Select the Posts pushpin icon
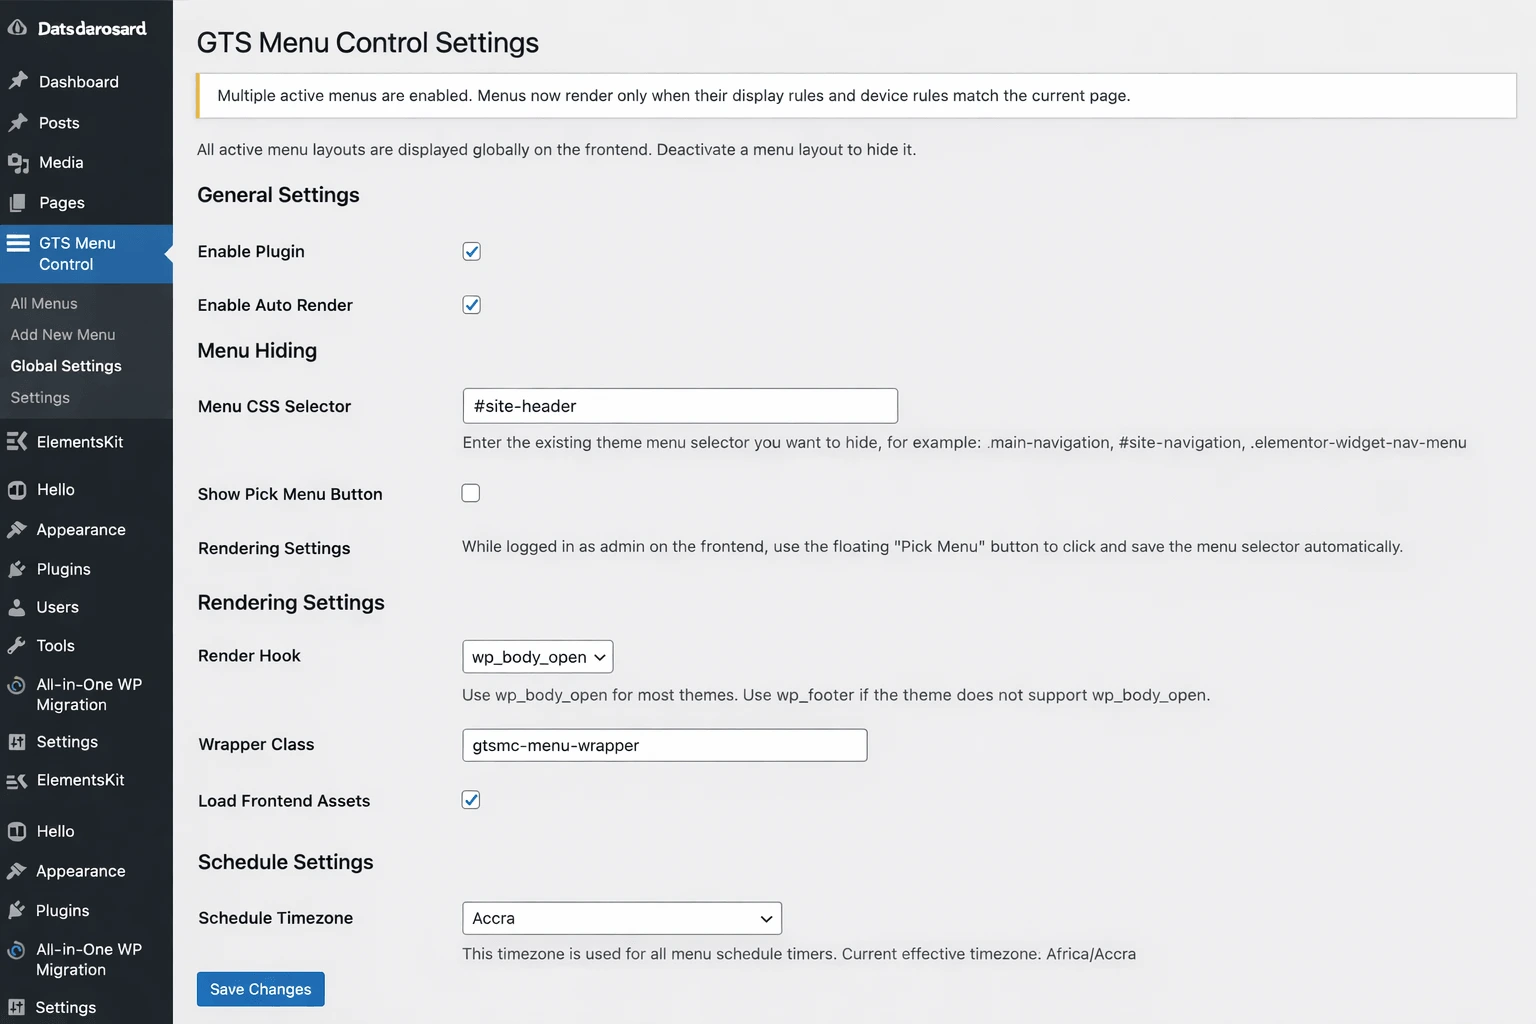 pos(18,122)
